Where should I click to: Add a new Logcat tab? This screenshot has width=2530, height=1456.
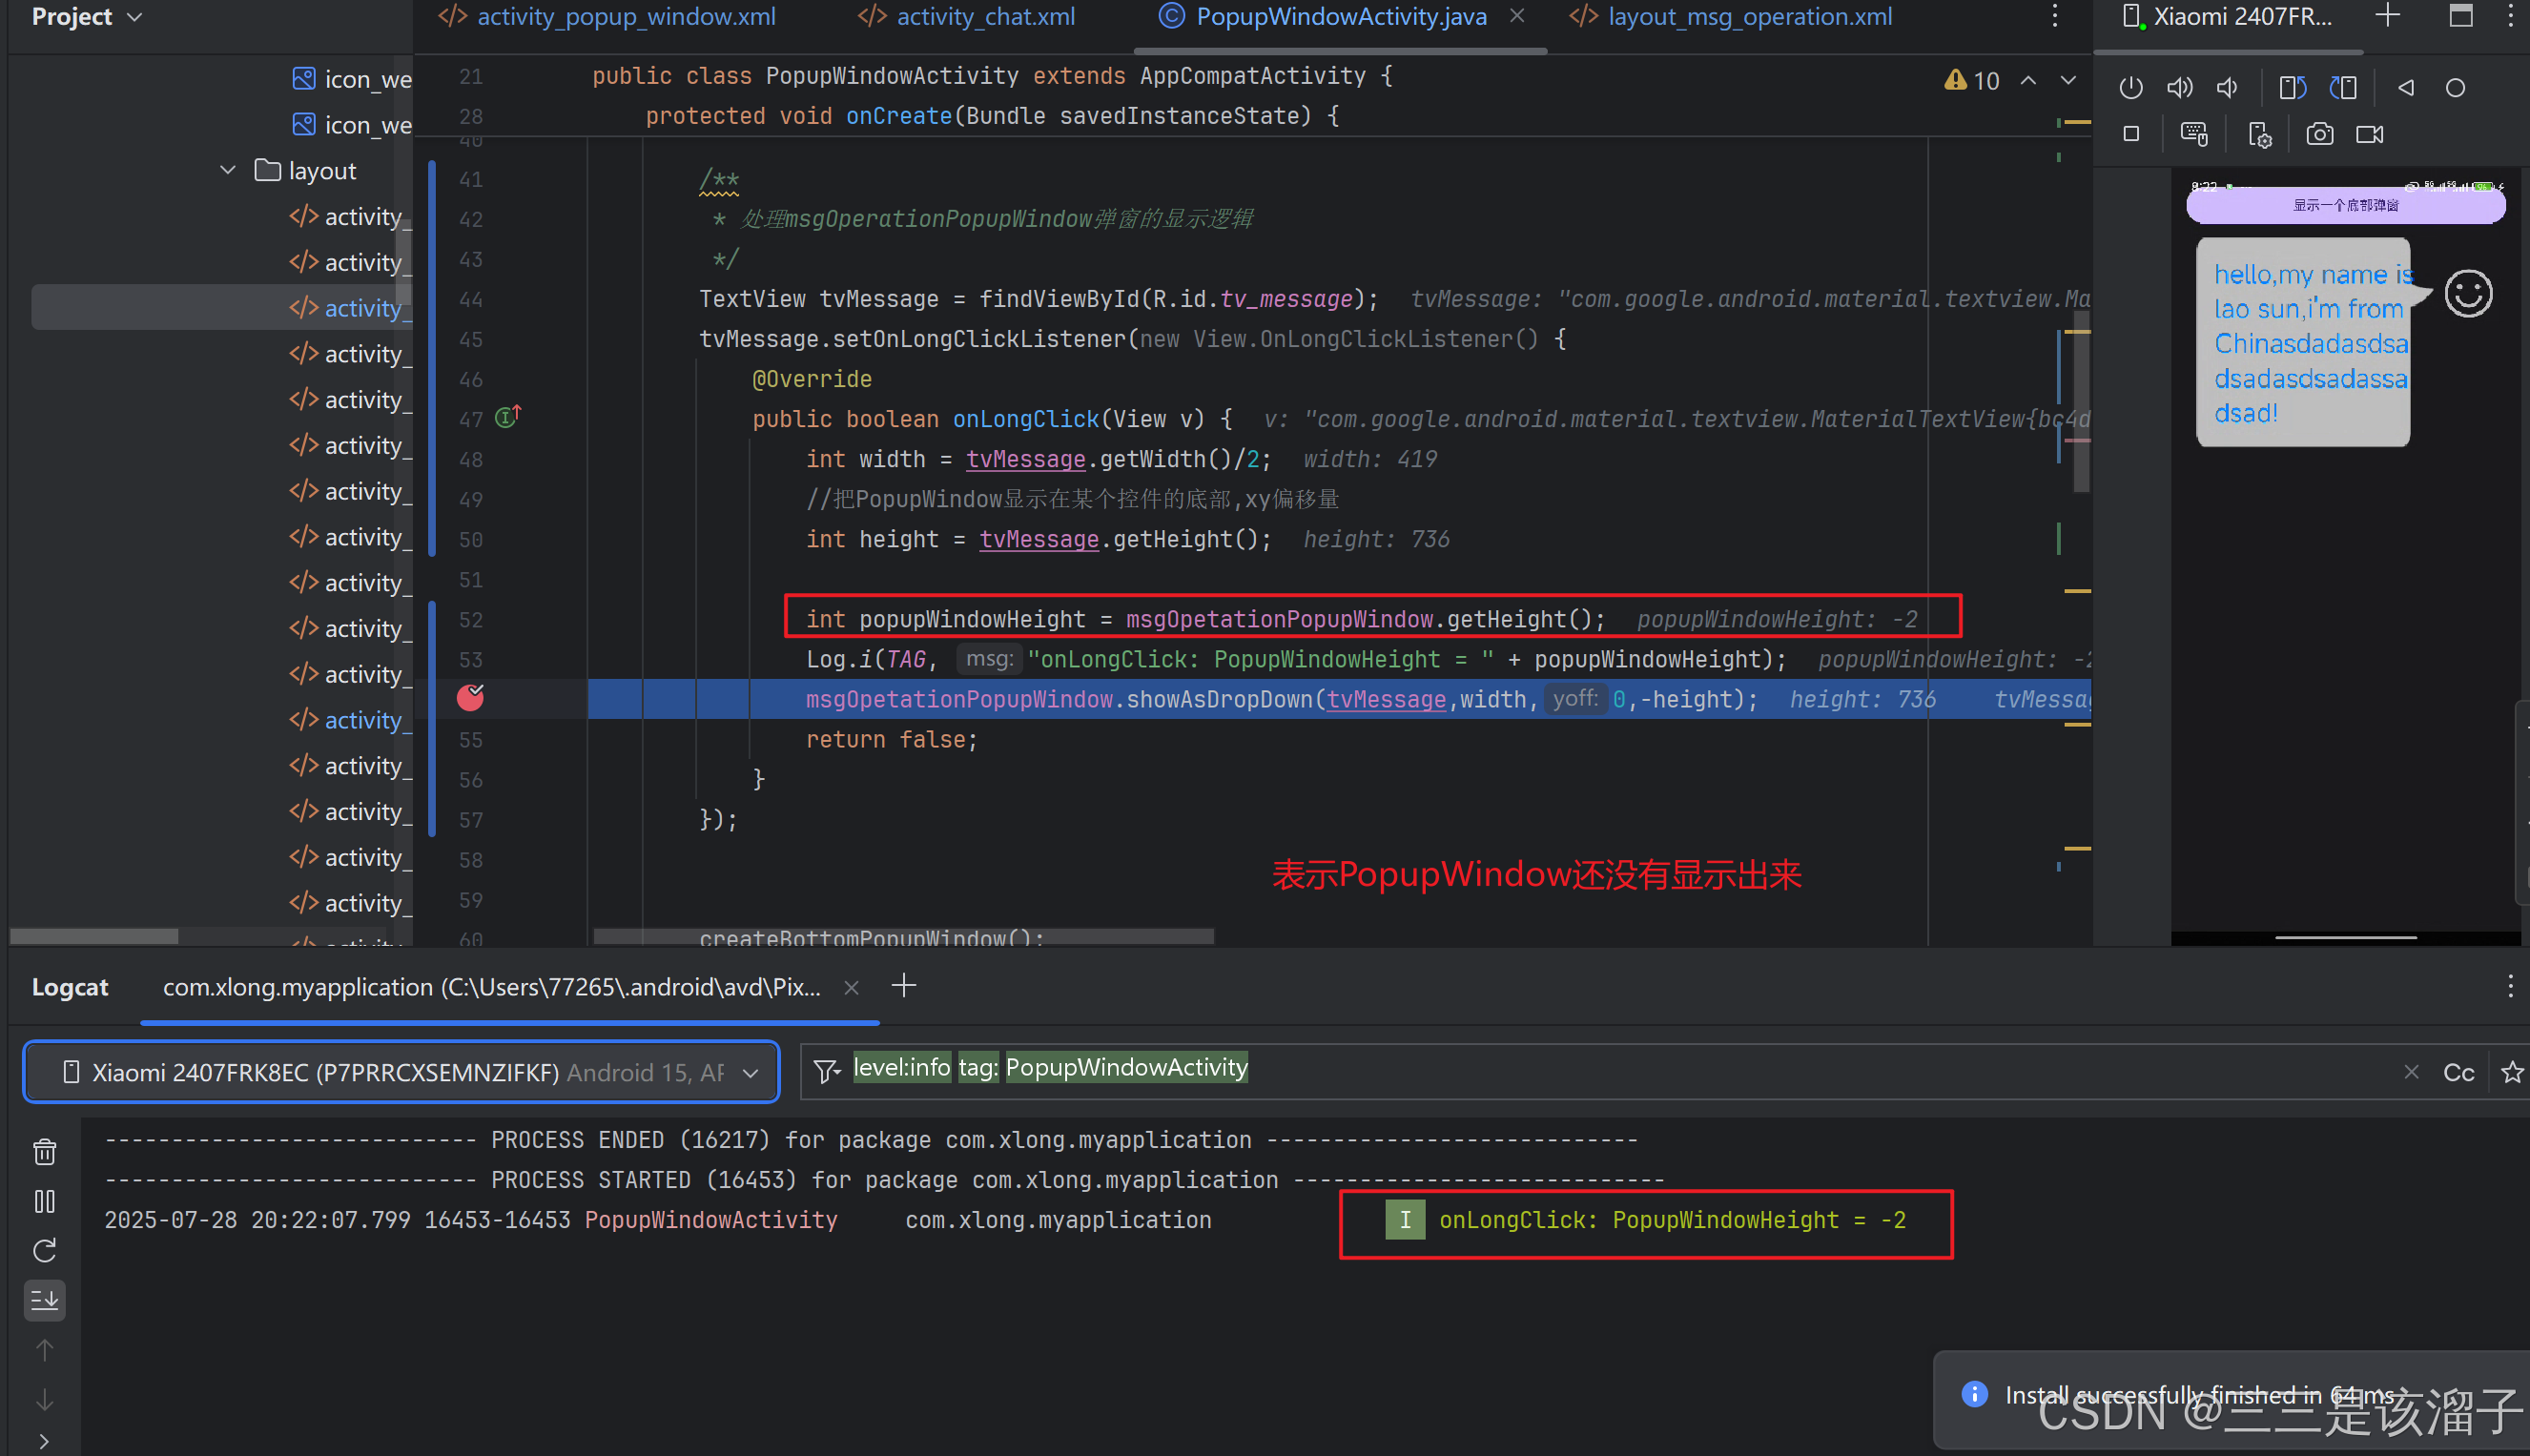coord(904,986)
